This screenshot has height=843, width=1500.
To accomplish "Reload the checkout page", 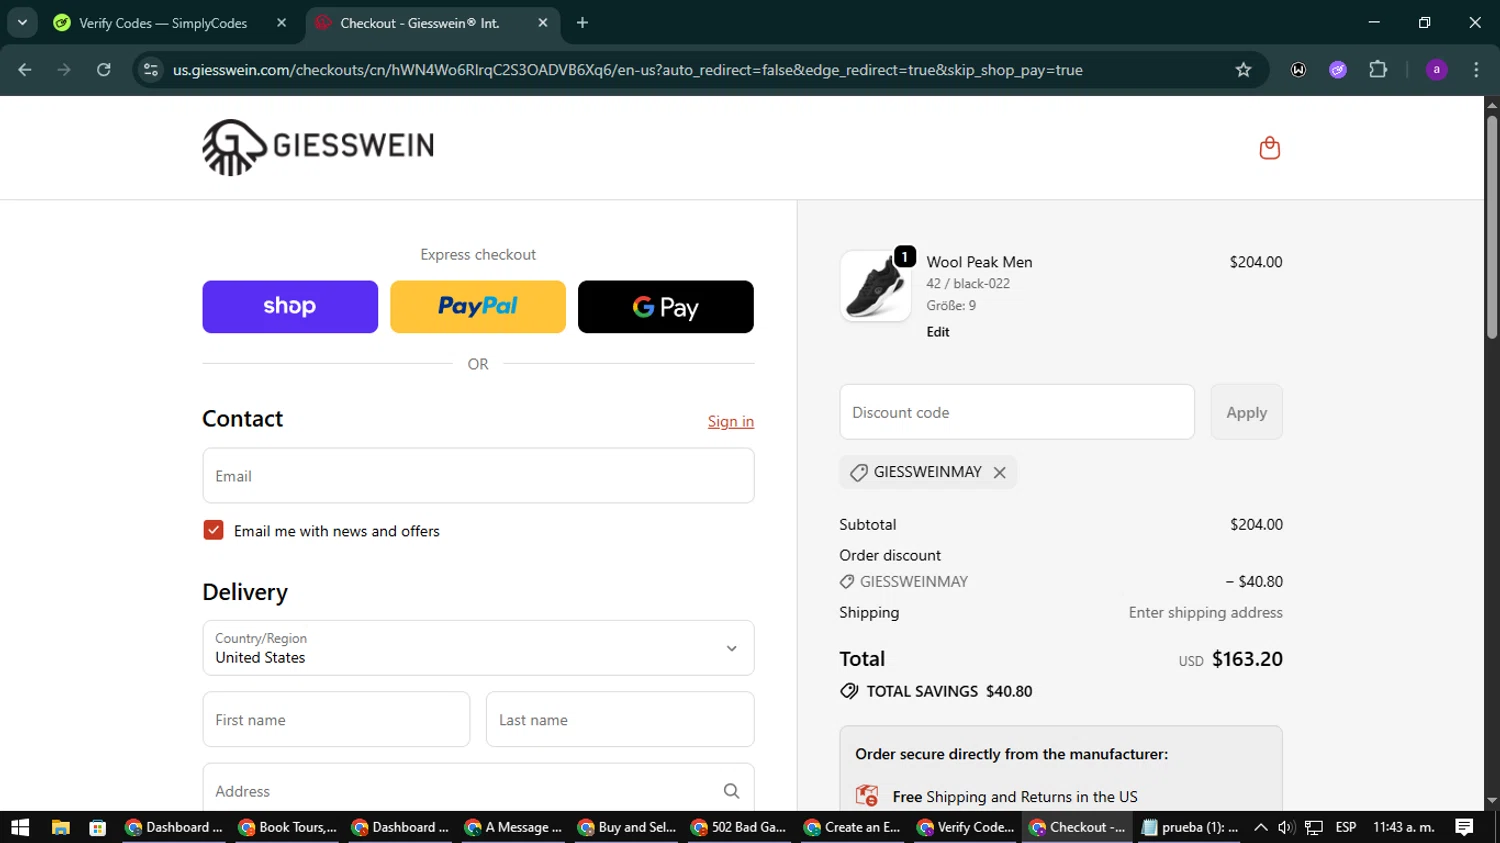I will tap(104, 70).
